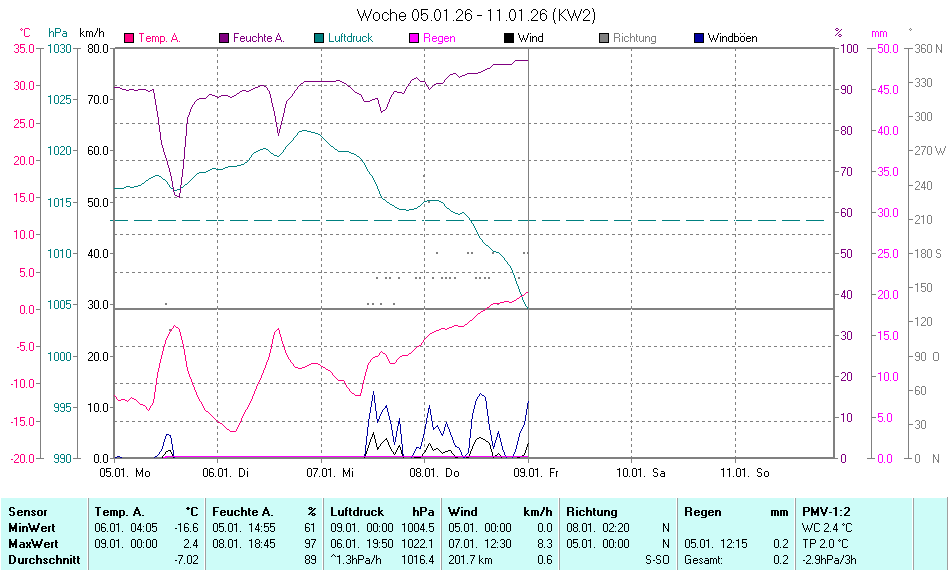The image size is (948, 570).
Task: Click the PMV-1:2 table header
Action: pos(825,512)
